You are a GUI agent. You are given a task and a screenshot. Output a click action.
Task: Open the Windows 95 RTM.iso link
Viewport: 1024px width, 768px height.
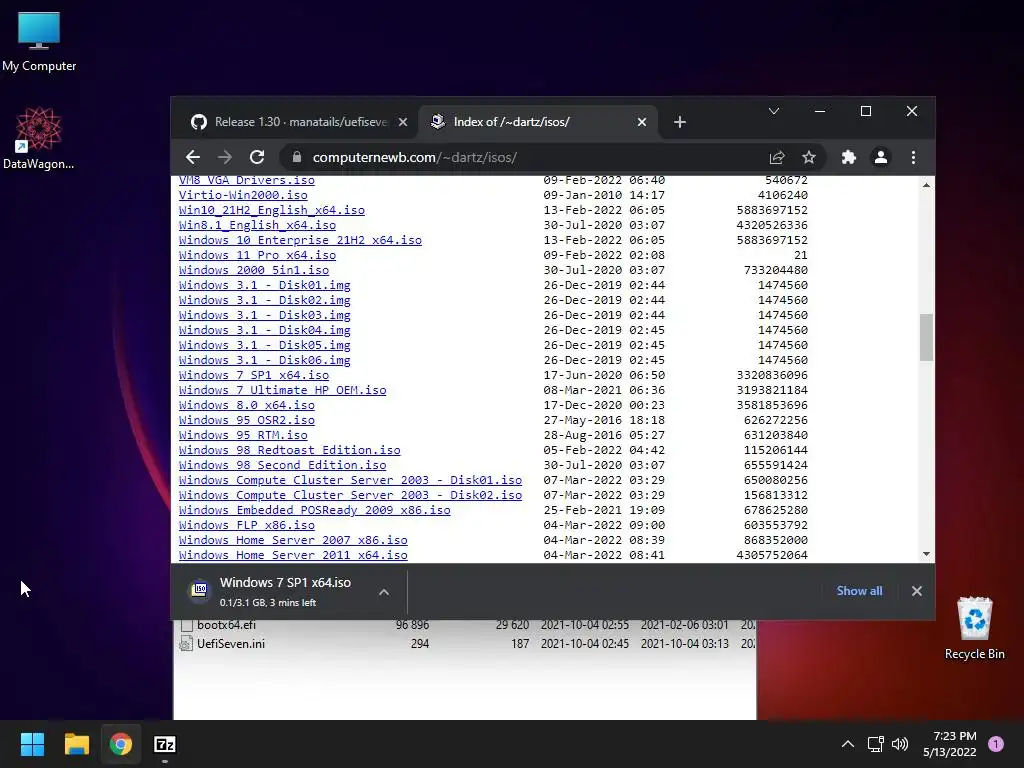tap(243, 435)
